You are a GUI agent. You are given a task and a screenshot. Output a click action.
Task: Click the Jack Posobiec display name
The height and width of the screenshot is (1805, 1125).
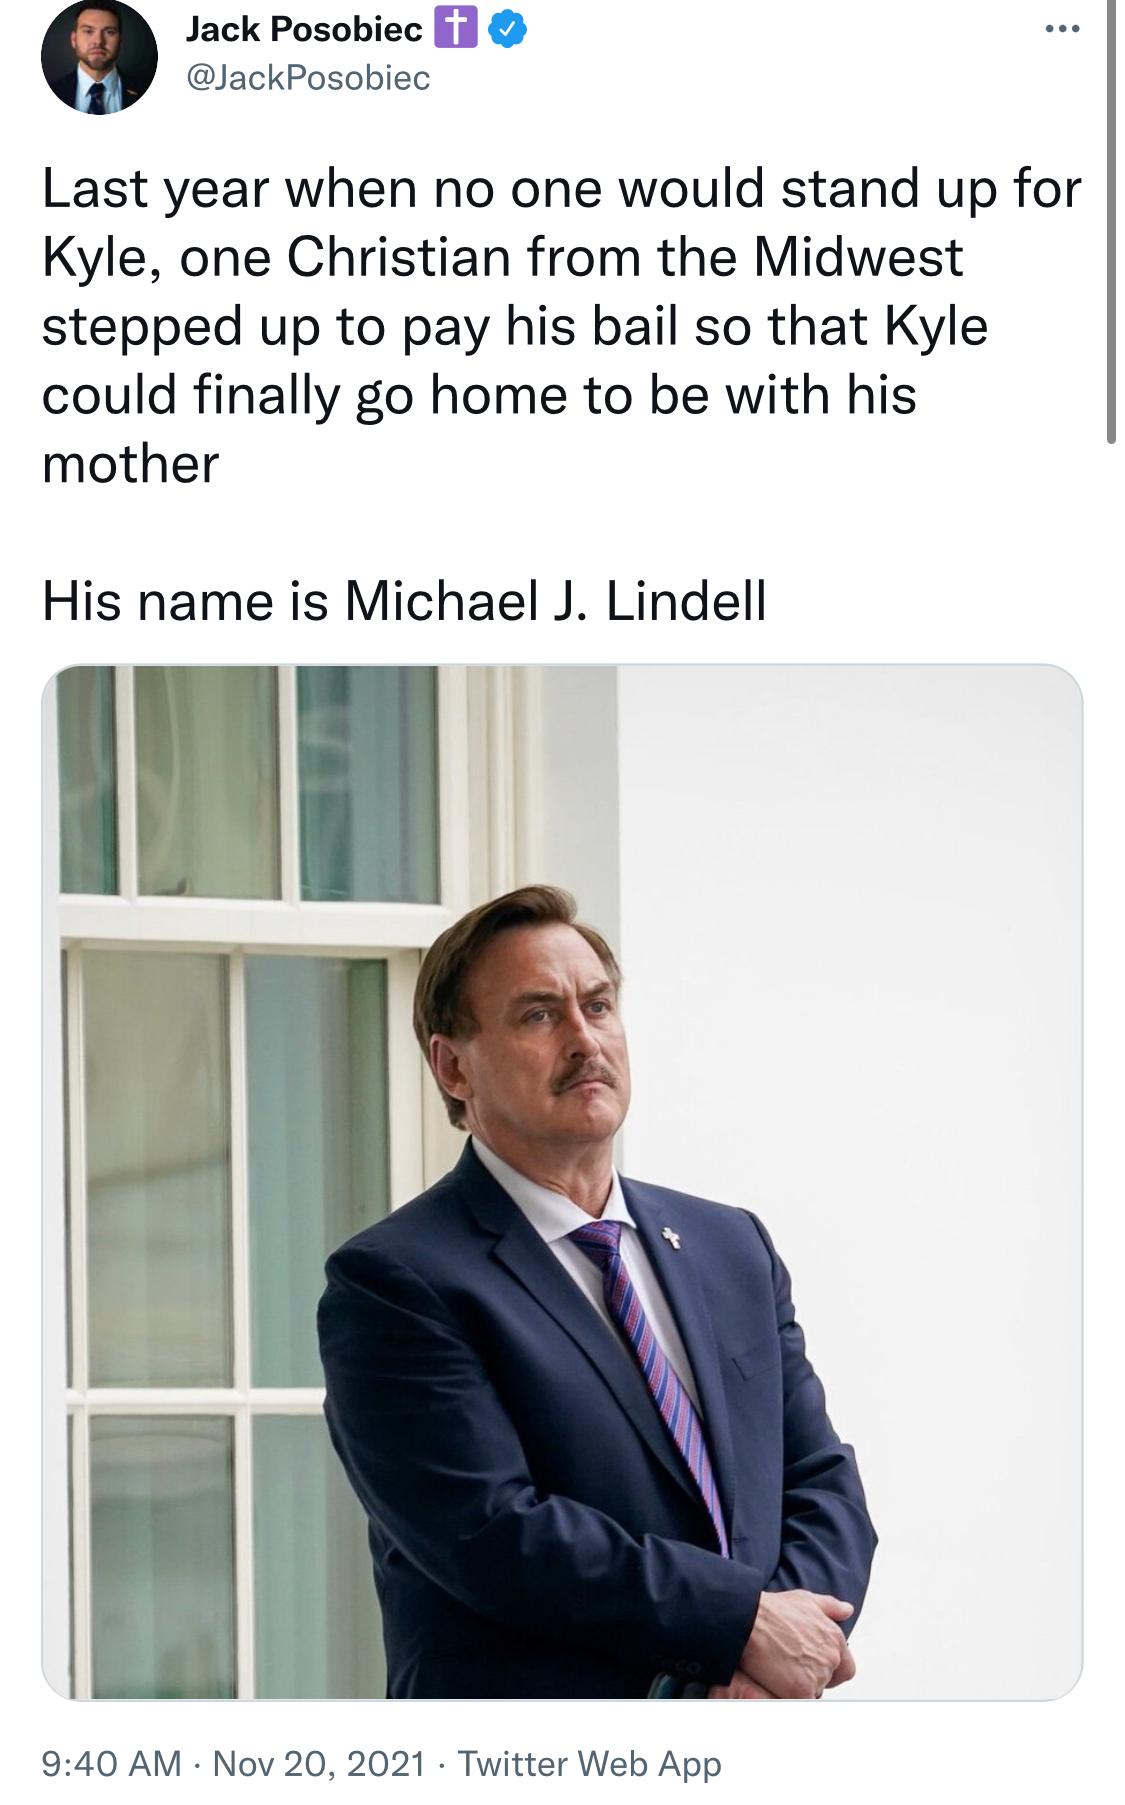click(304, 30)
